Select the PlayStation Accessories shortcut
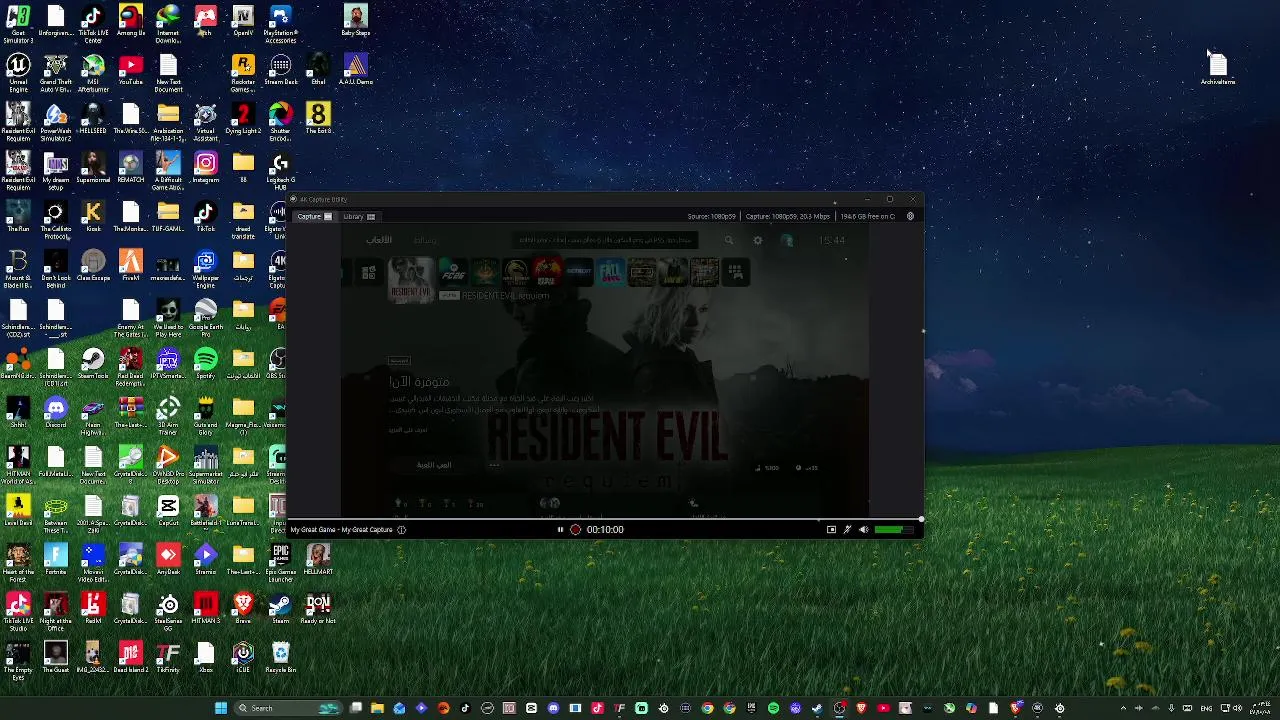This screenshot has height=720, width=1280. coord(280,24)
